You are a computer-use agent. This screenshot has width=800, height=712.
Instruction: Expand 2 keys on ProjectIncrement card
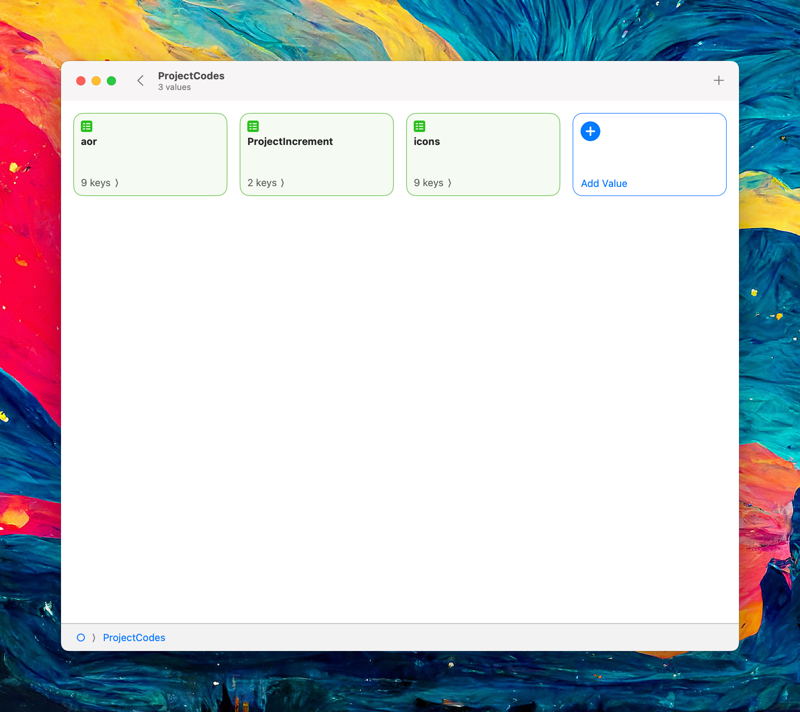(266, 183)
